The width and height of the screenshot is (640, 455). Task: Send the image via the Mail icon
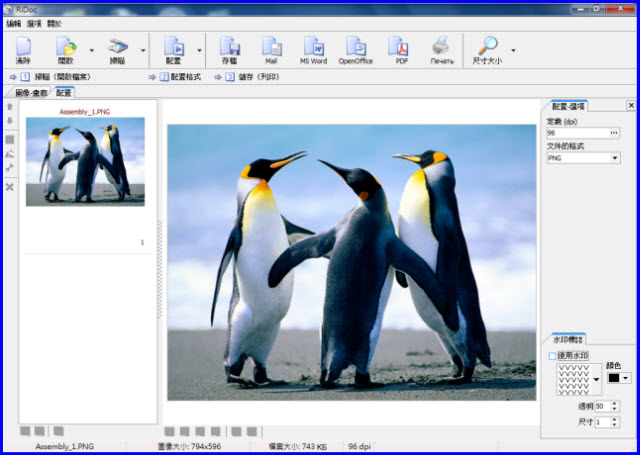point(270,48)
